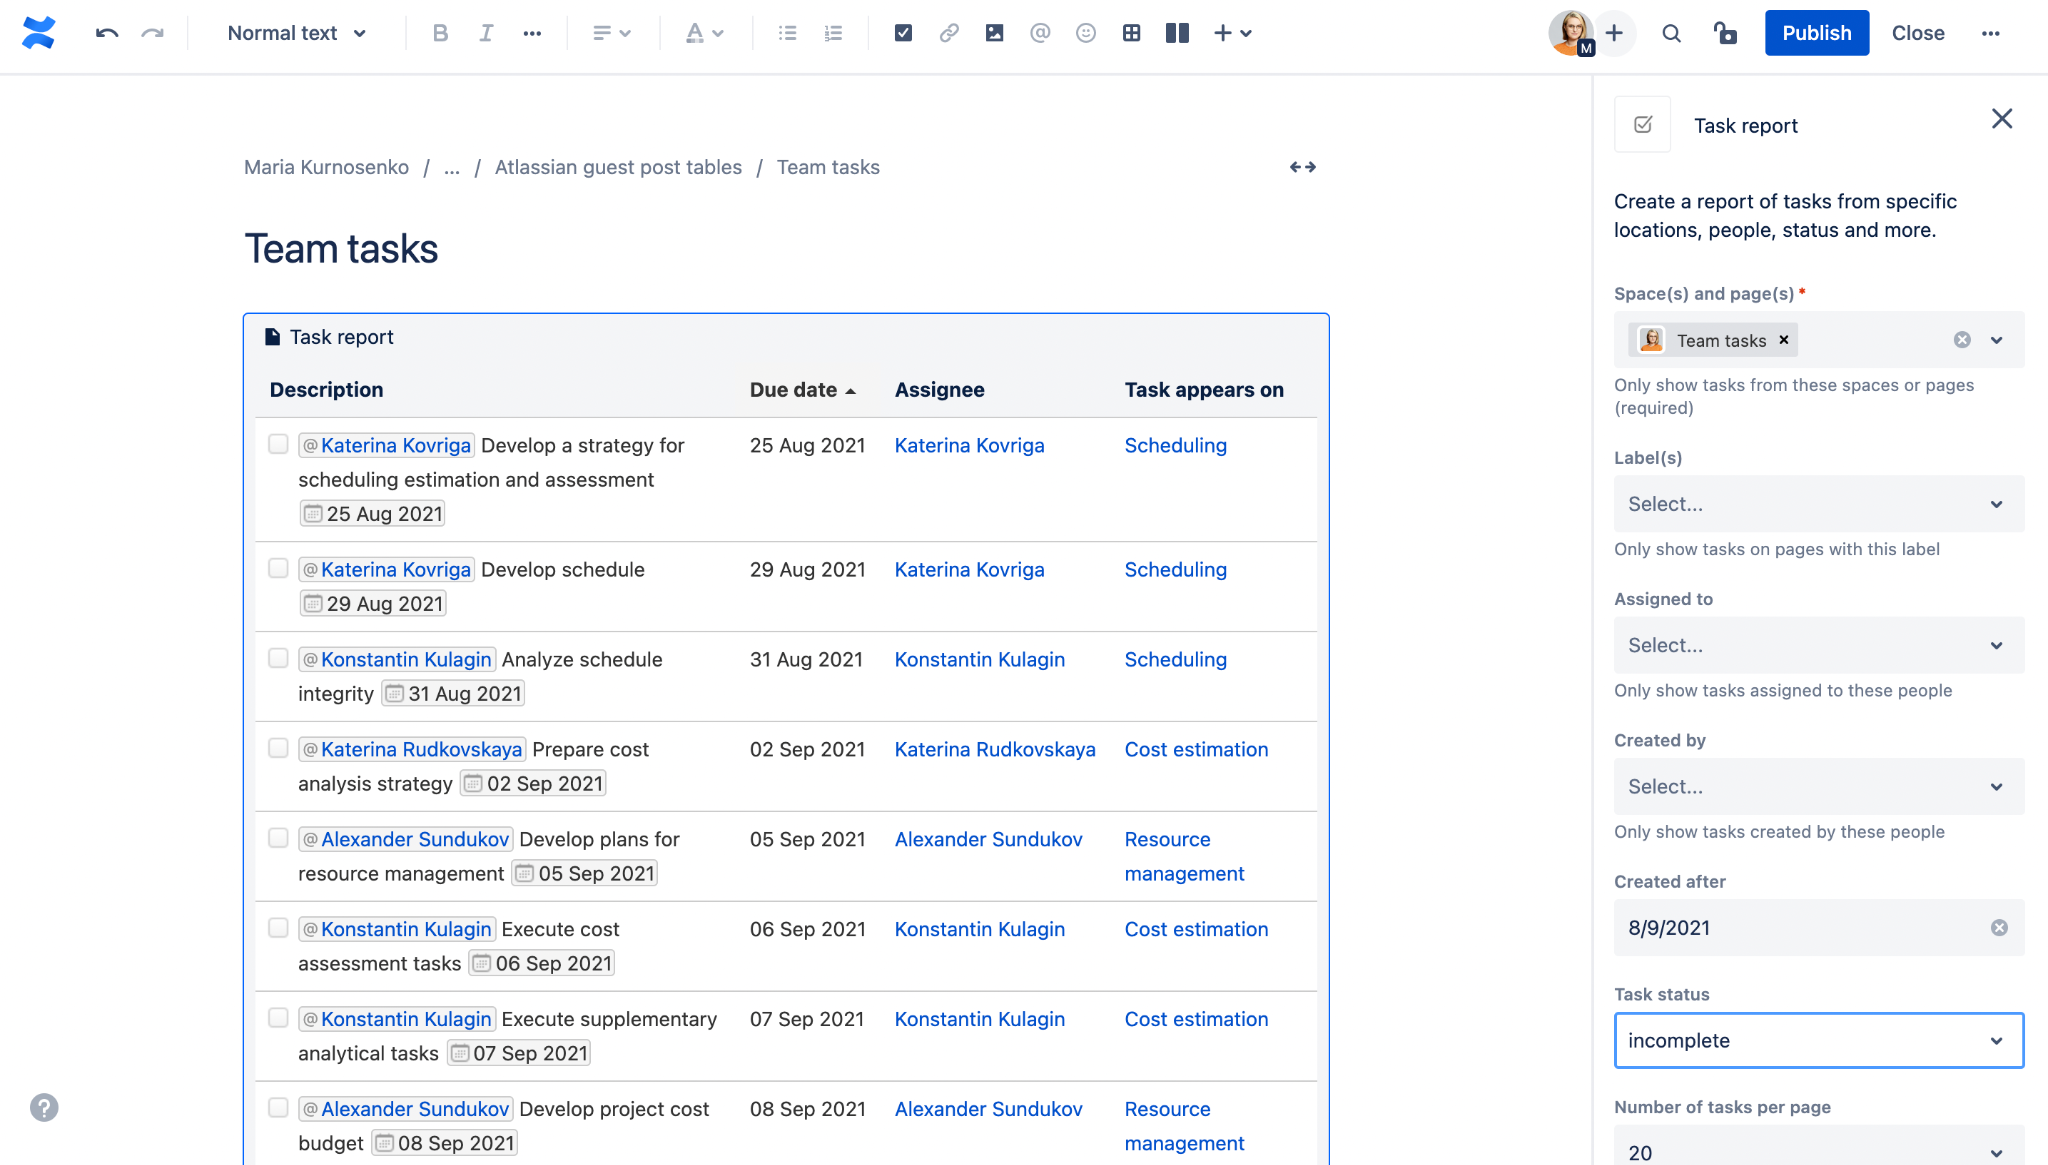Screen dimensions: 2048x1165
Task: Click the bold formatting icon
Action: [439, 32]
